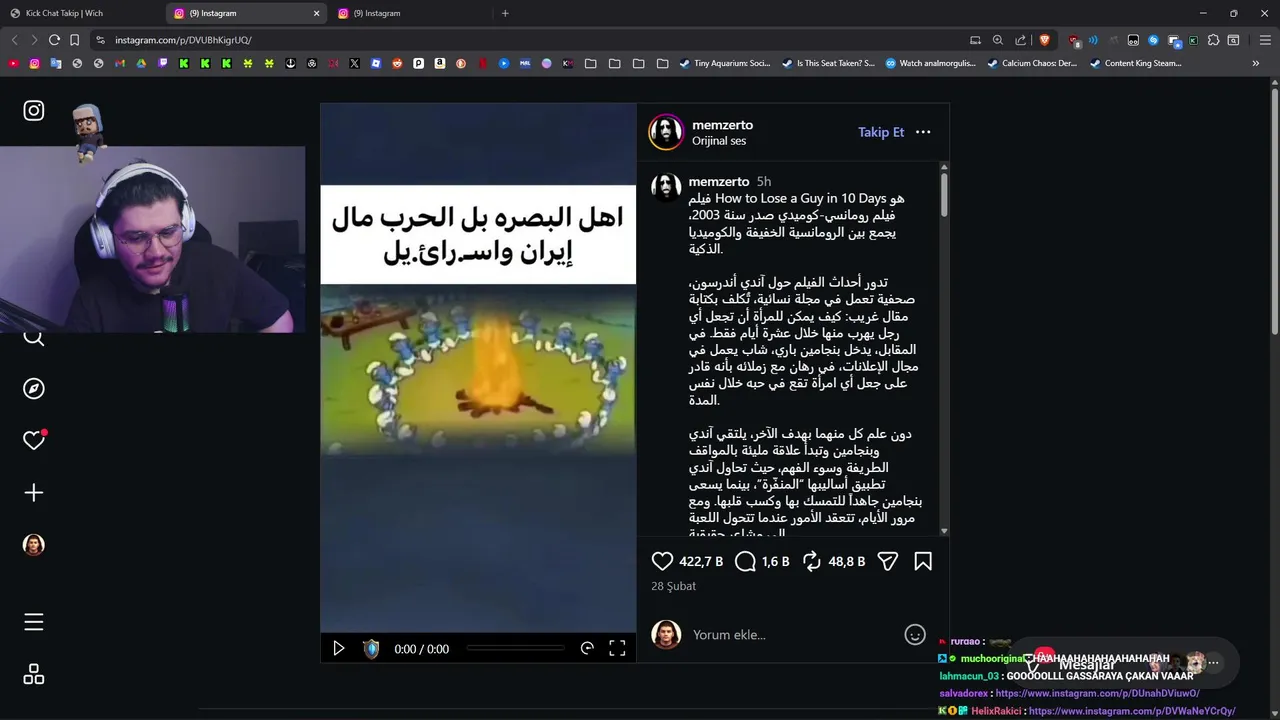Viewport: 1280px width, 720px height.
Task: Open Twitch bookmark icon
Action: coord(163,63)
